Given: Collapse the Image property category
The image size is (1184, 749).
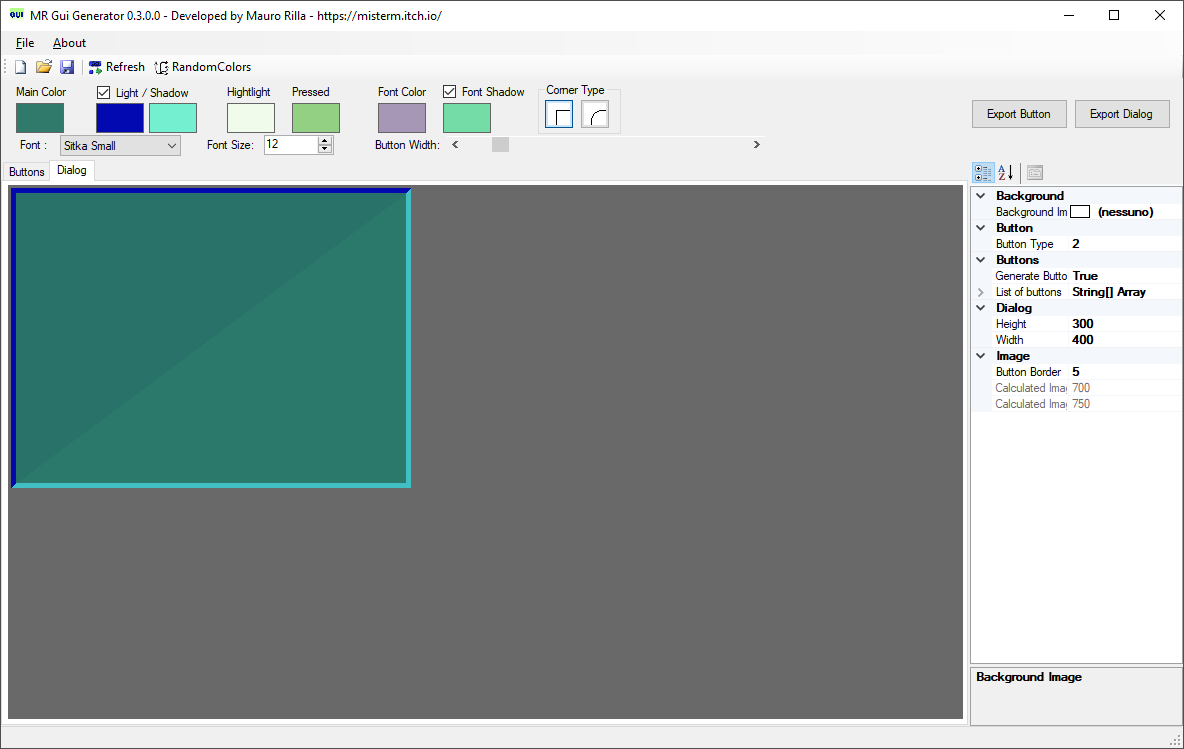Looking at the screenshot, I should point(981,356).
